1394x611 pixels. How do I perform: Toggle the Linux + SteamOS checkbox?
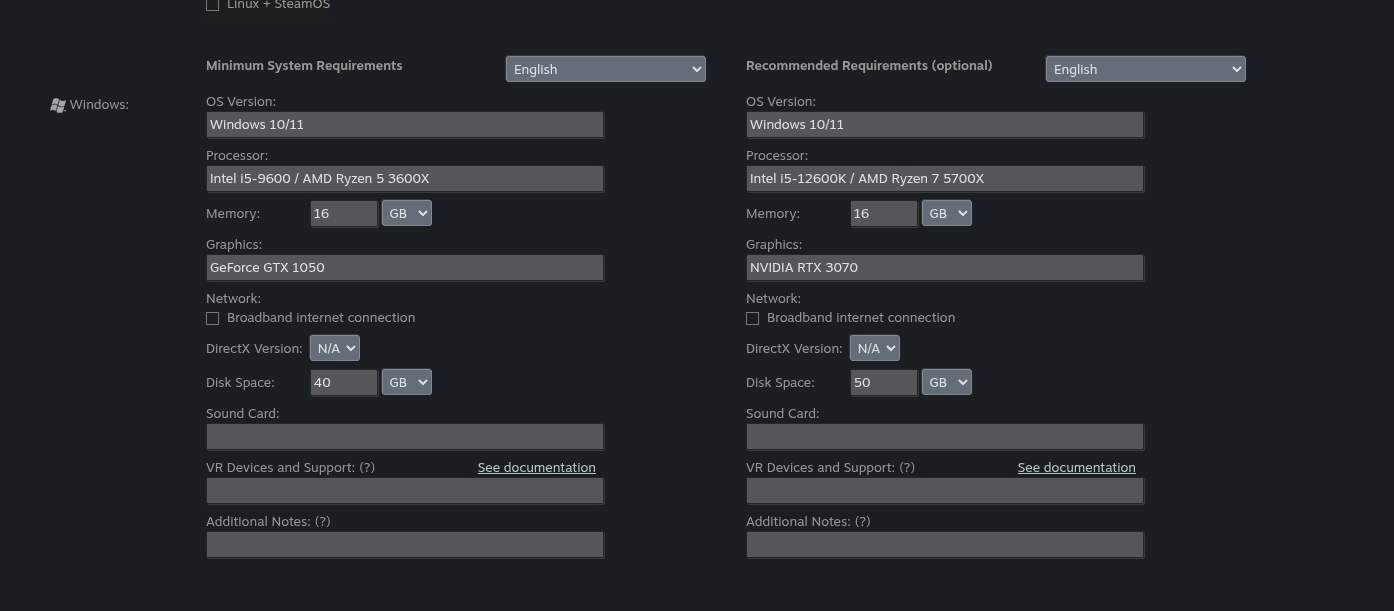[x=212, y=5]
